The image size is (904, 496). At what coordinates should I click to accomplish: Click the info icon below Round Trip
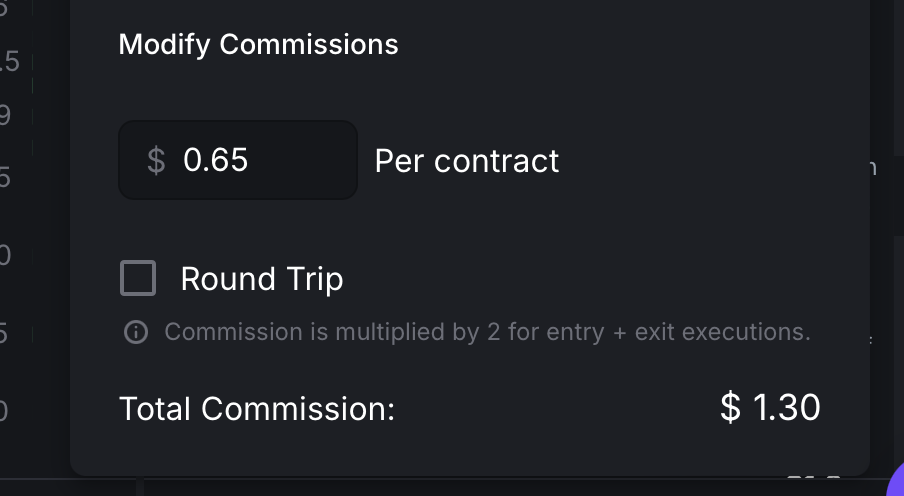click(x=136, y=332)
